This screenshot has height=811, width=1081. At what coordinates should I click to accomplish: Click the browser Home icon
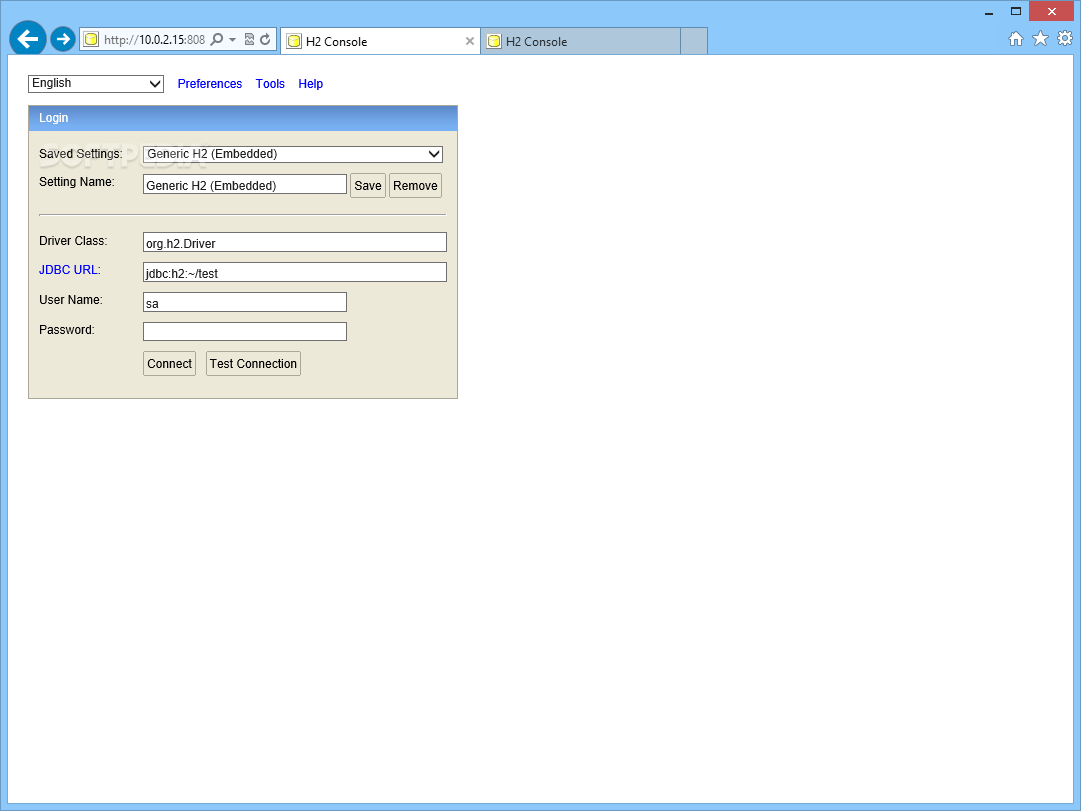pyautogui.click(x=1016, y=39)
